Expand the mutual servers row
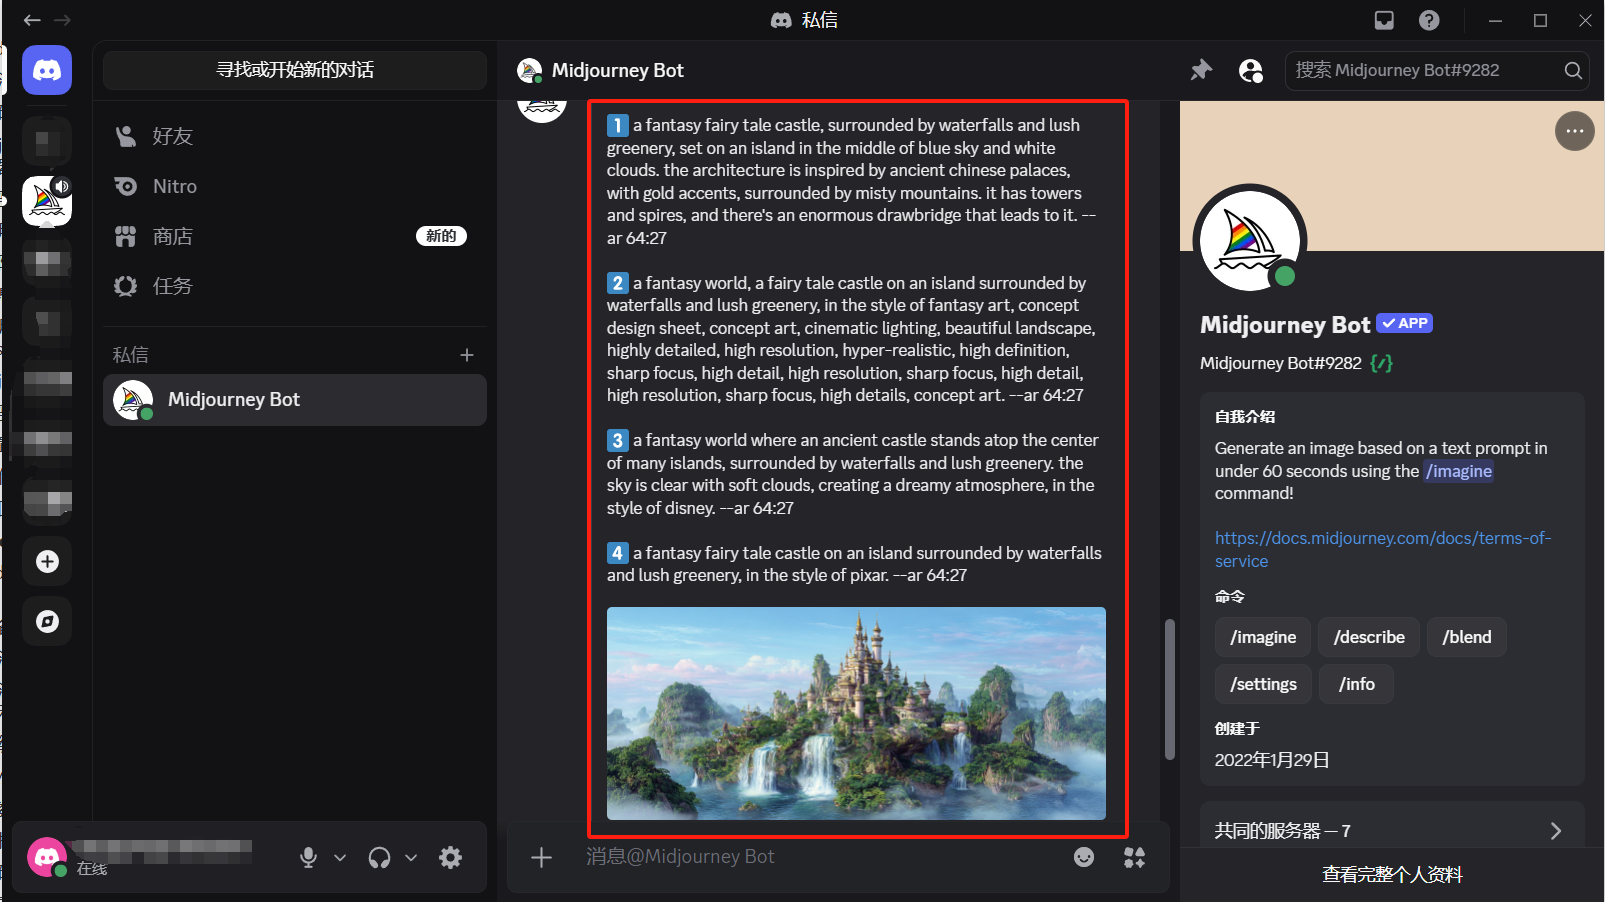The height and width of the screenshot is (902, 1605). pos(1391,831)
